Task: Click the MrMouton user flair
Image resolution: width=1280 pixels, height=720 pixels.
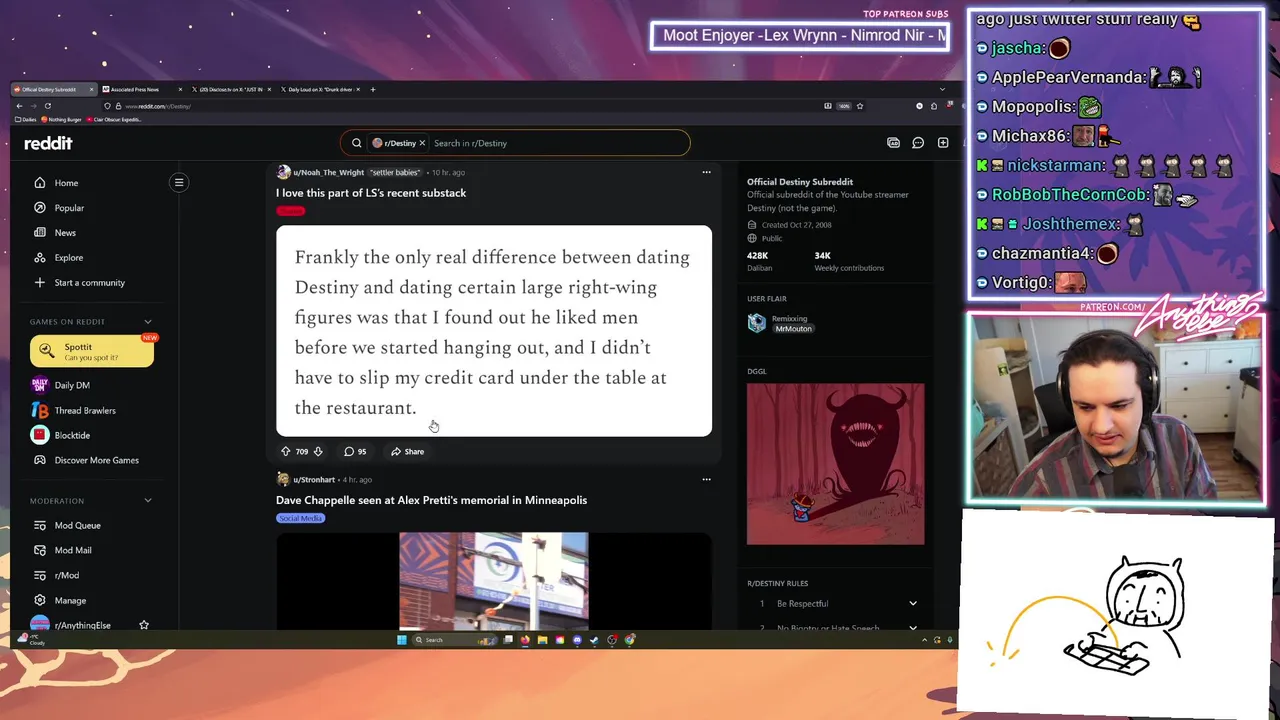Action: coord(793,328)
